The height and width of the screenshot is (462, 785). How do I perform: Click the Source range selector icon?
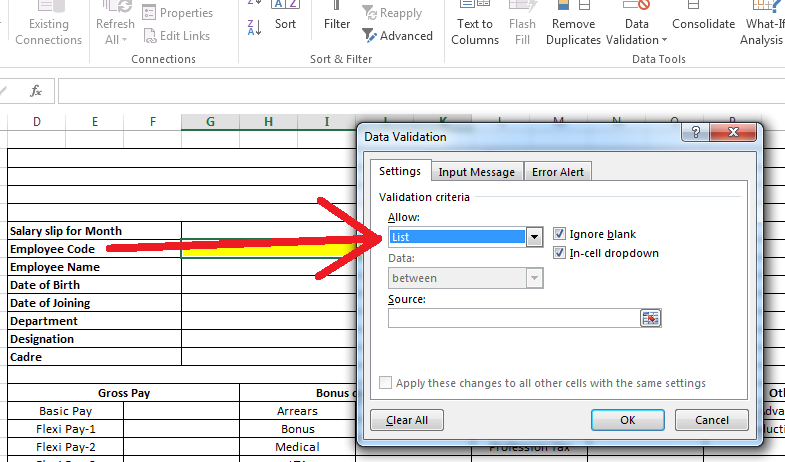[650, 318]
